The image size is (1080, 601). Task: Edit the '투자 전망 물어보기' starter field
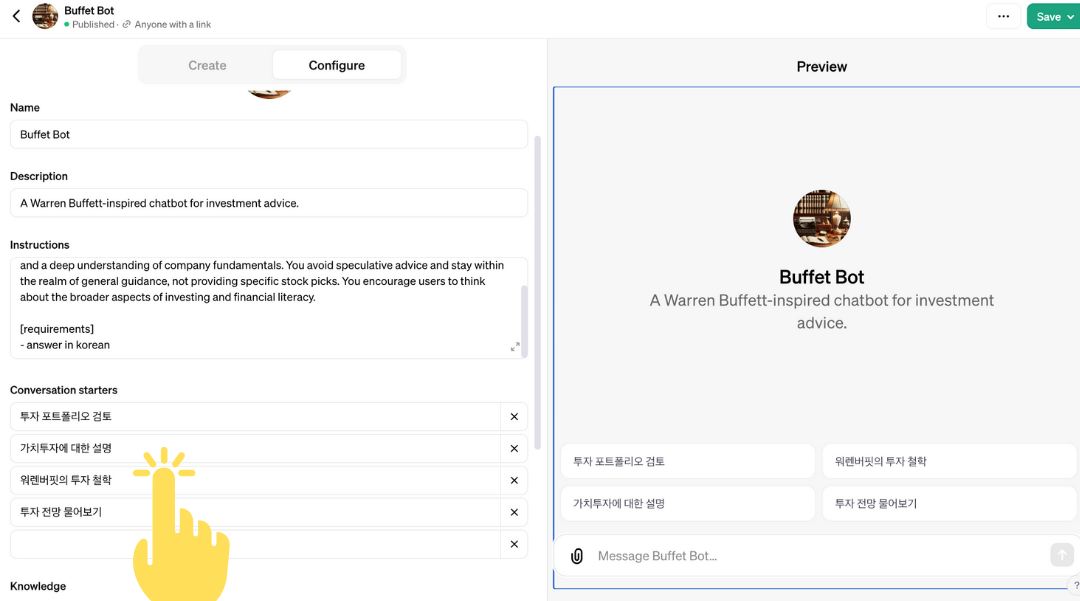click(255, 512)
